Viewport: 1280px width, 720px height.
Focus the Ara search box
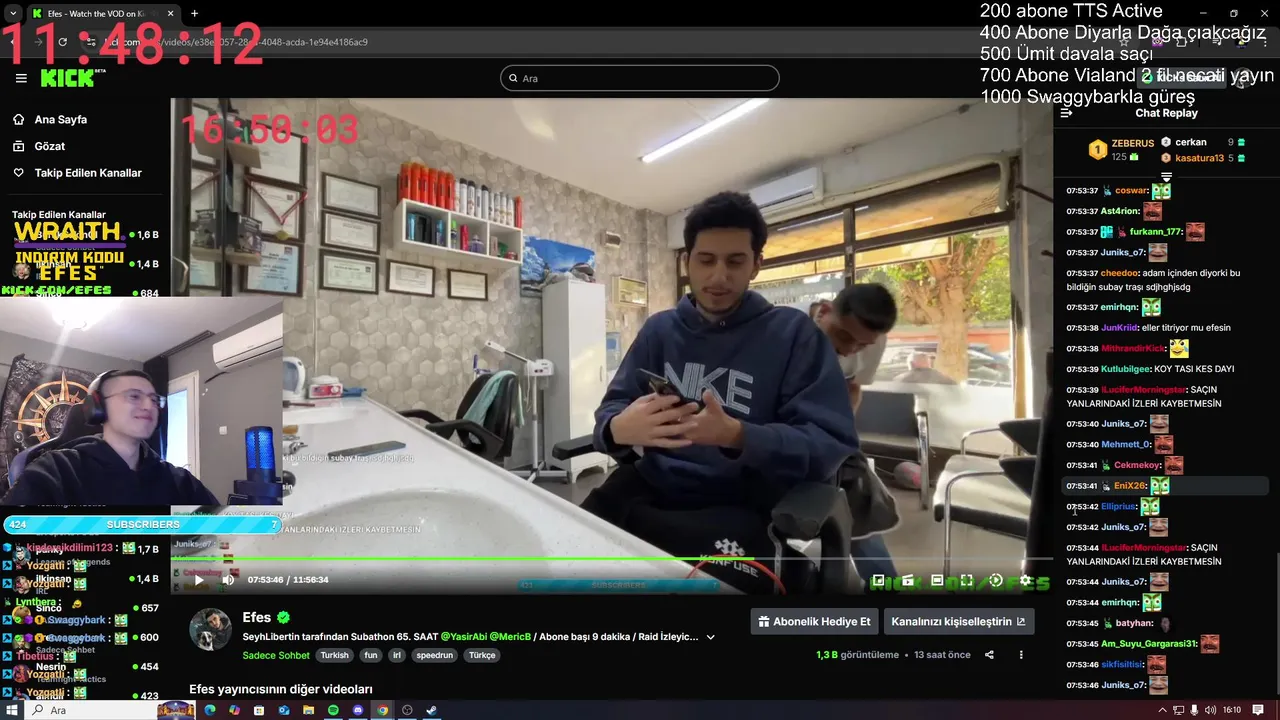tap(640, 78)
